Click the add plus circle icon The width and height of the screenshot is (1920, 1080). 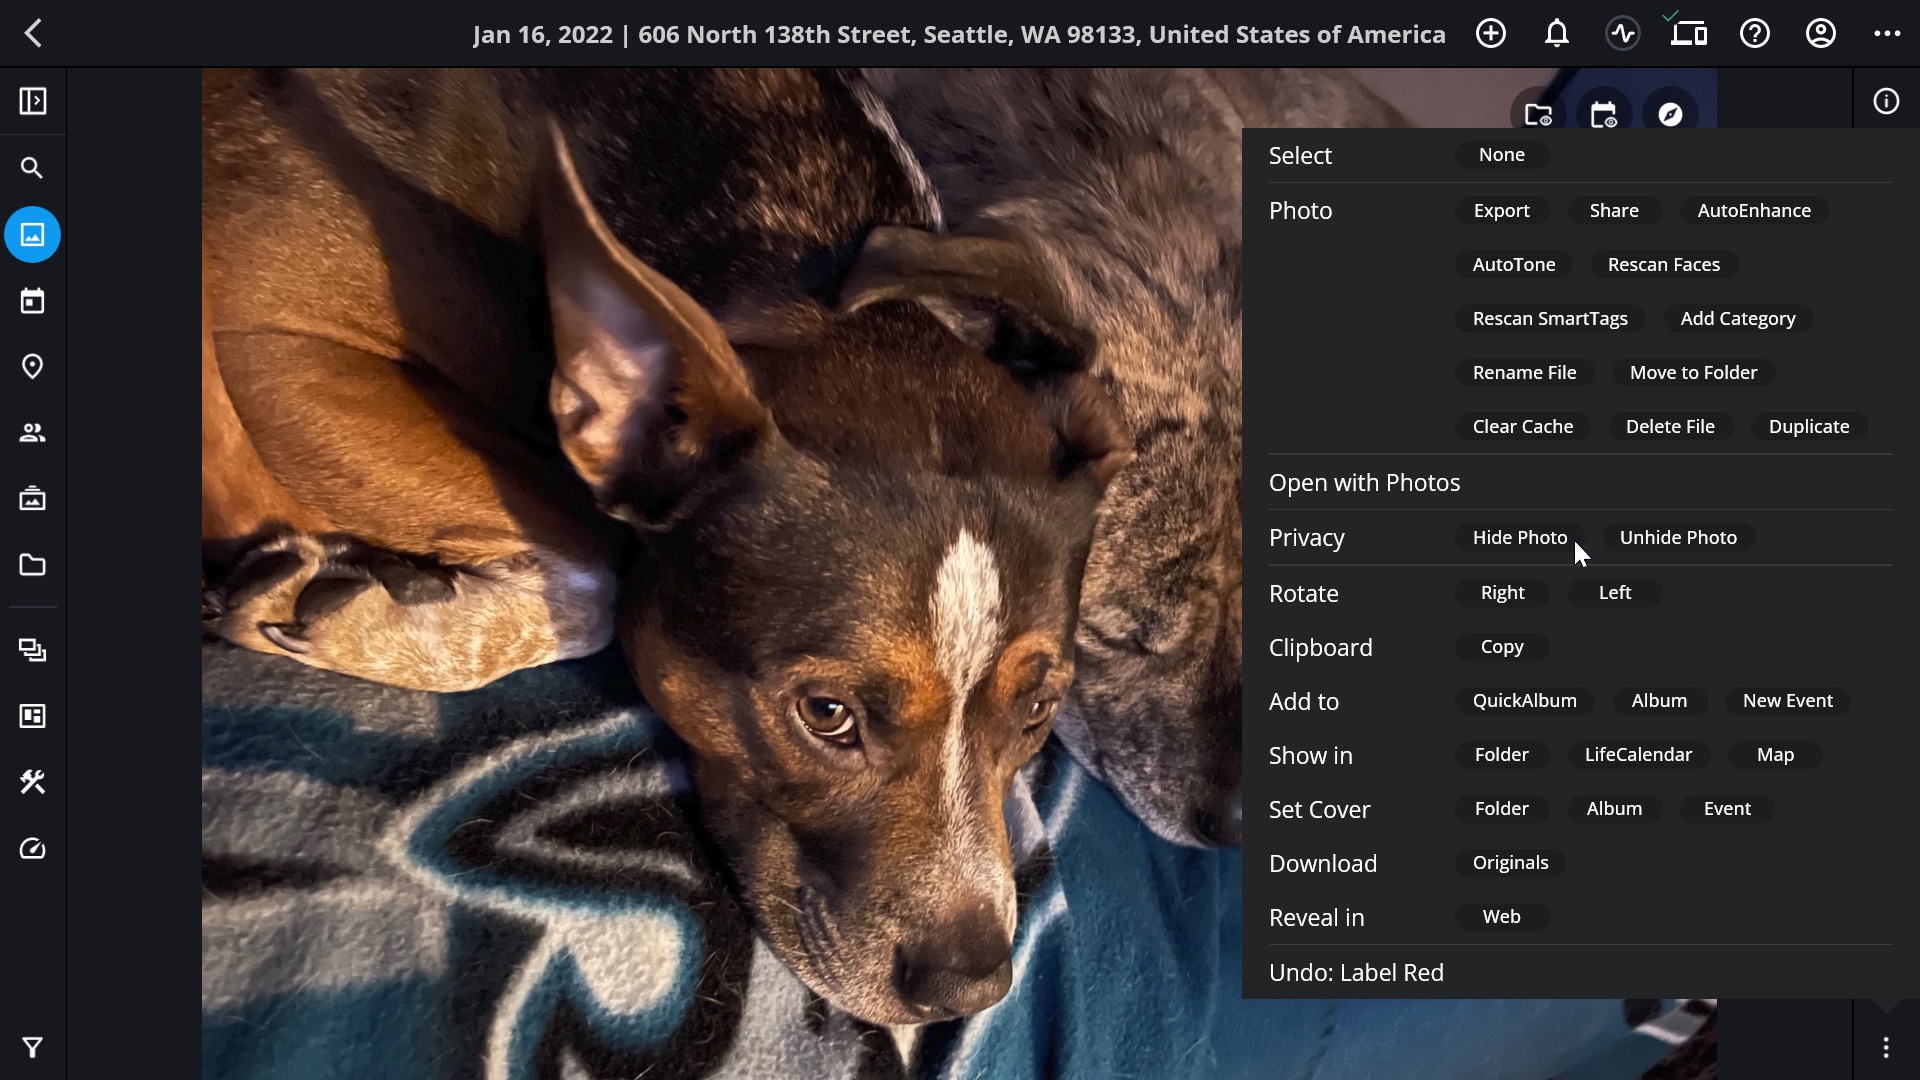coord(1491,34)
